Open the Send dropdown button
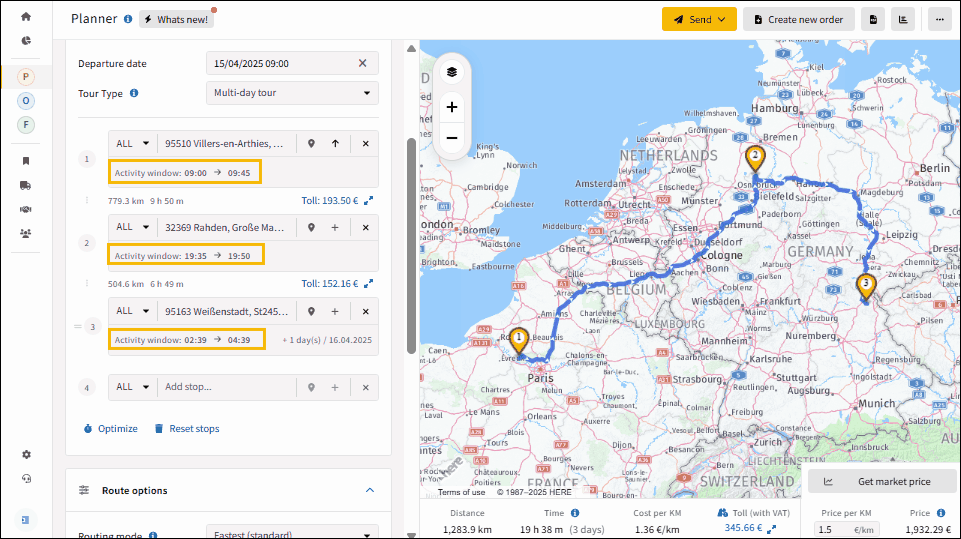Screen dimensions: 961x539 pyautogui.click(x=699, y=20)
